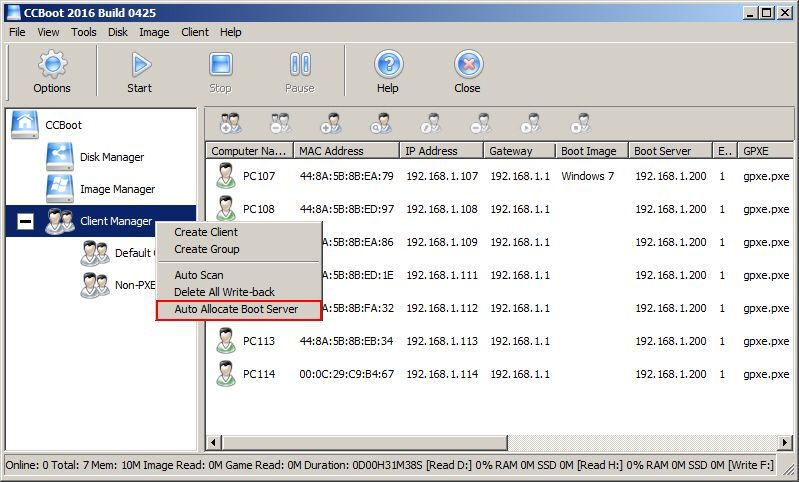
Task: Click the horizontal scrollbar right arrow
Action: click(x=785, y=442)
